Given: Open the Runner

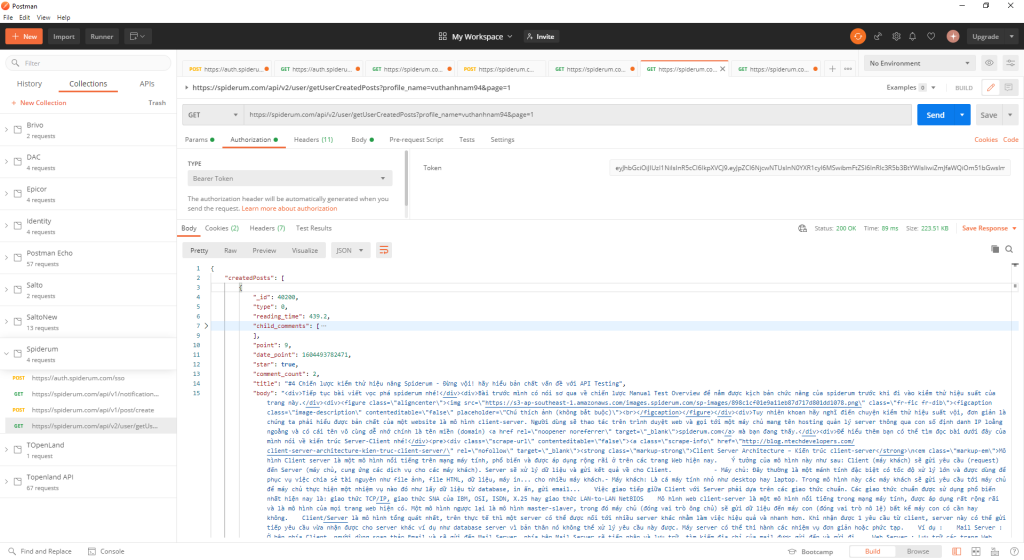Looking at the screenshot, I should click(x=101, y=37).
